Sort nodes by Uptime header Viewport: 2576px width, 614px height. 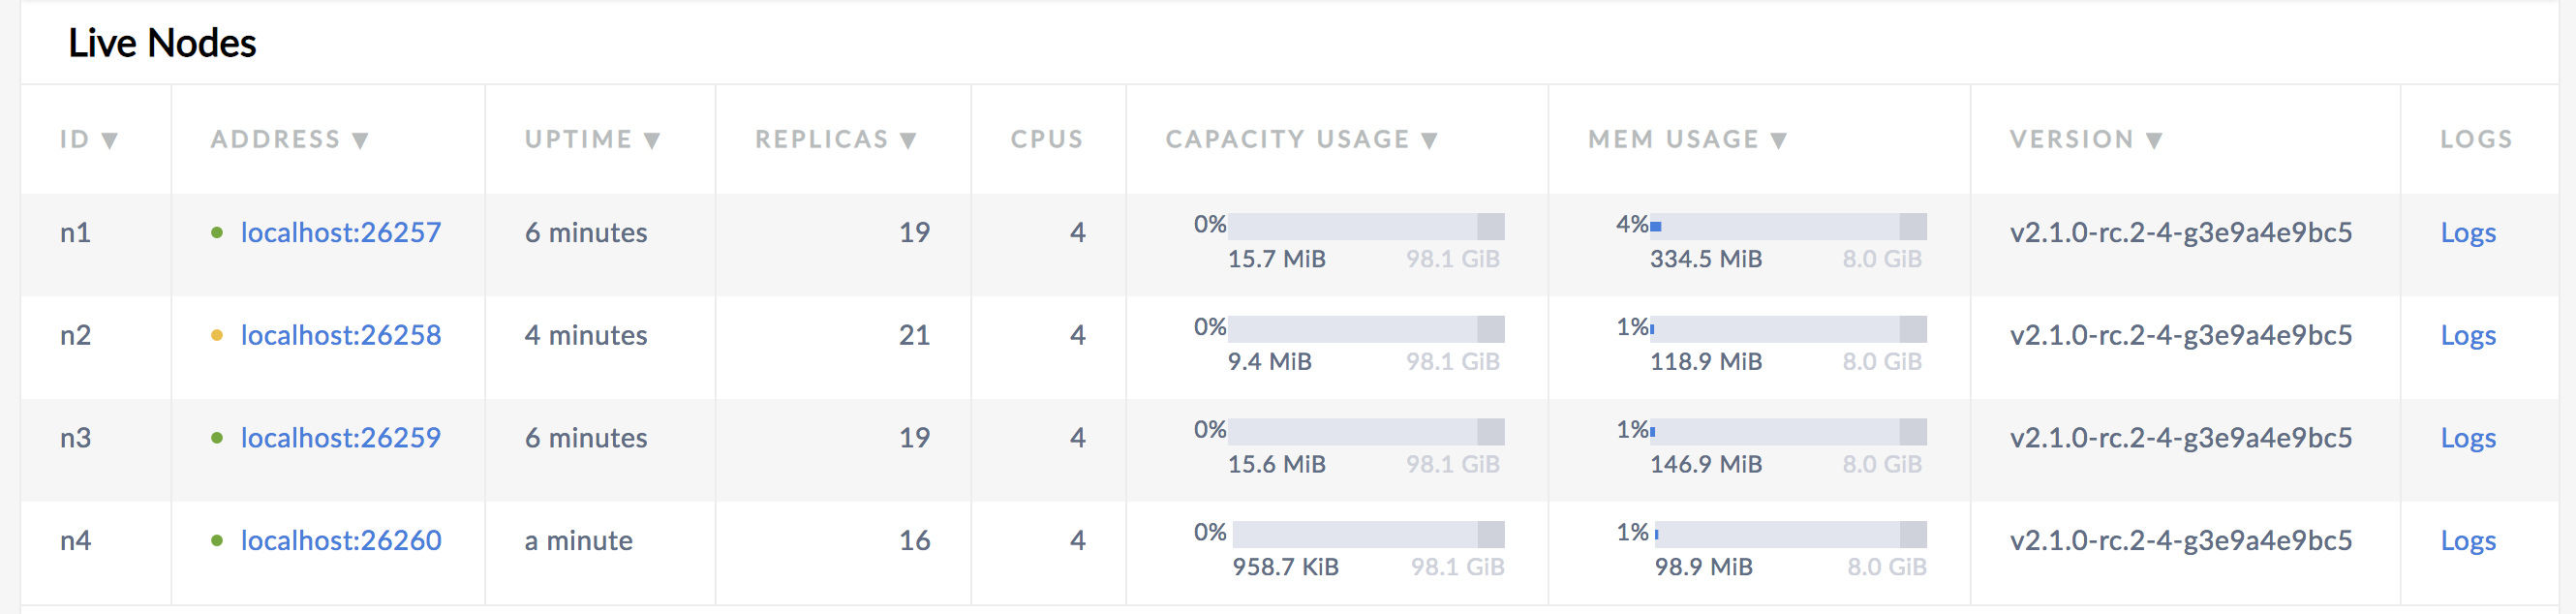pos(591,140)
